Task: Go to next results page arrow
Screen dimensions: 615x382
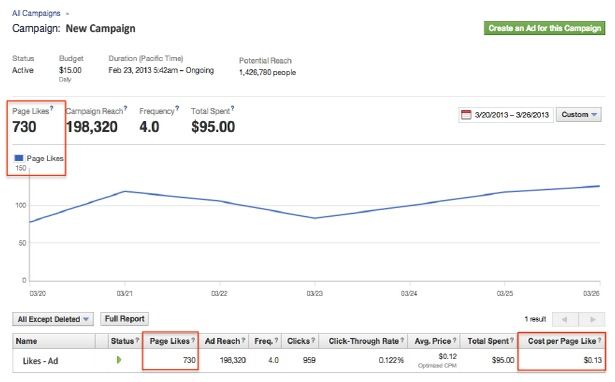Action: click(x=592, y=319)
